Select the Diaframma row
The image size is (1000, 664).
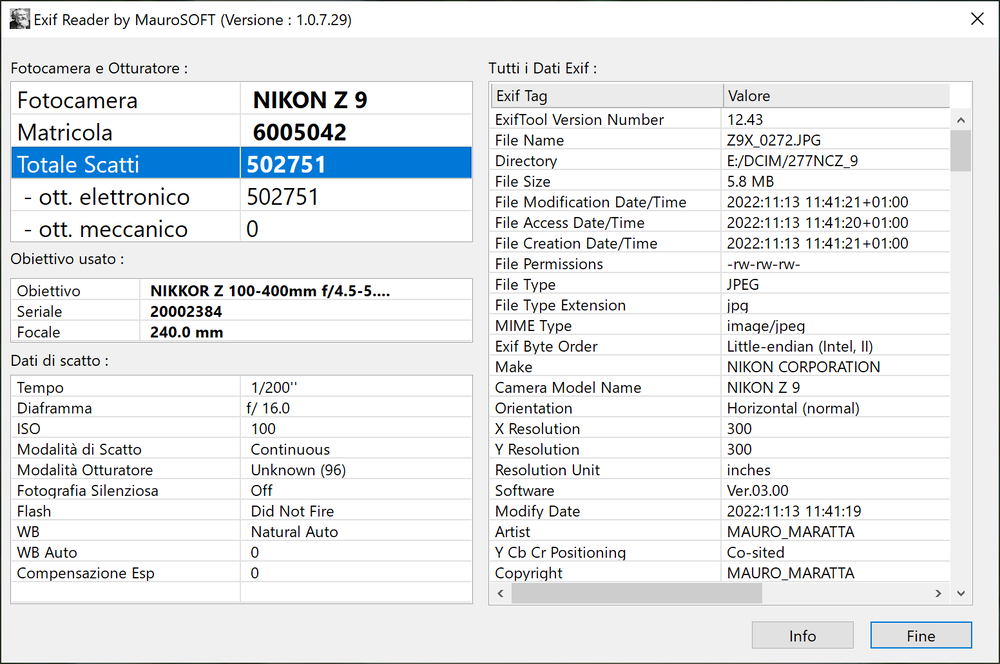click(242, 408)
